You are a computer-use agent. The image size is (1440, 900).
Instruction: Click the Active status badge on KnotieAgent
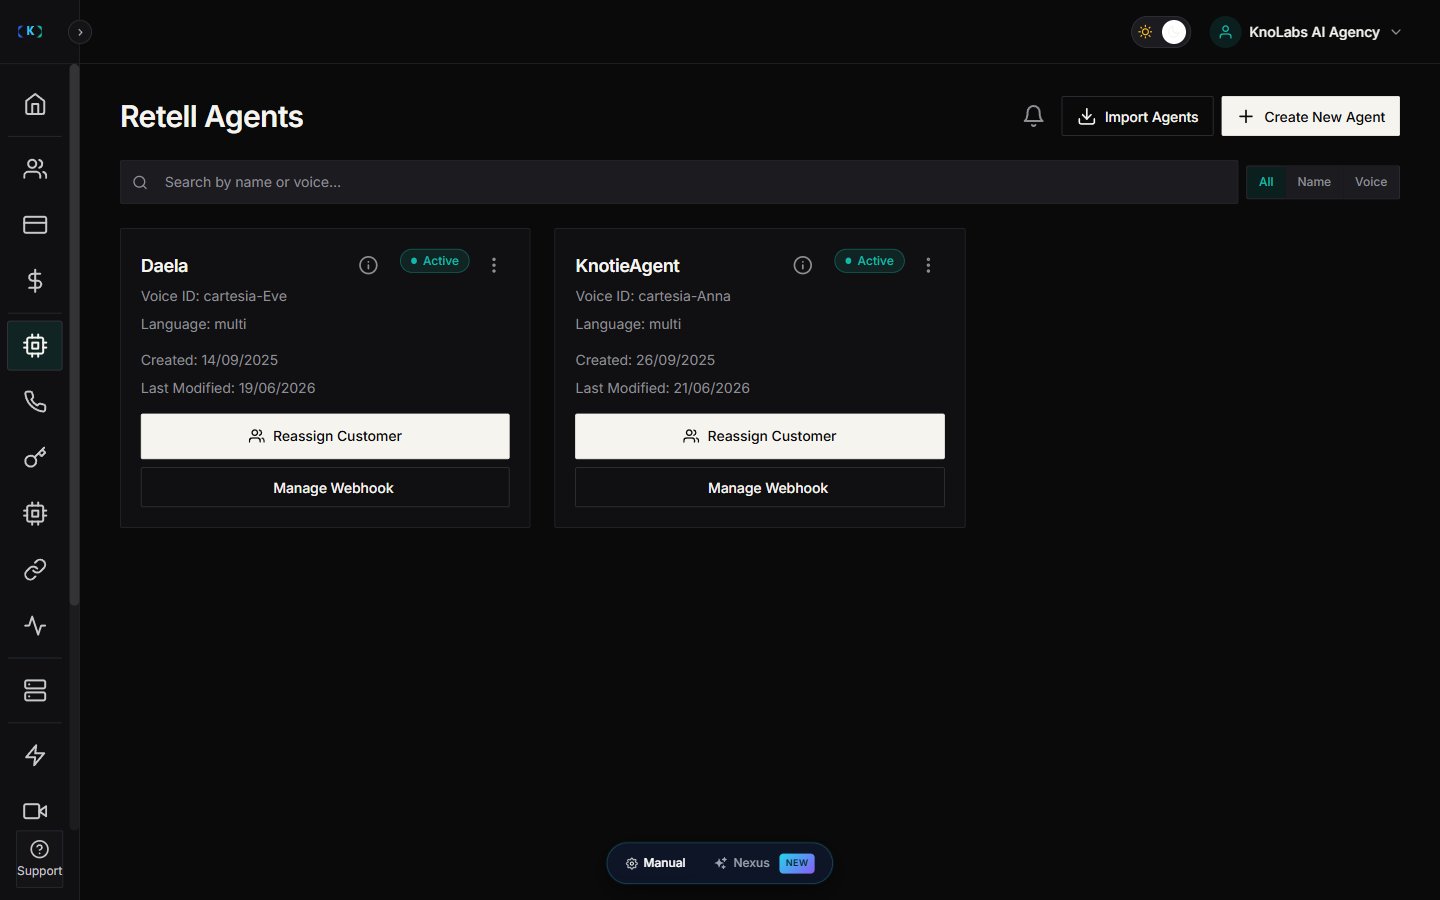870,261
